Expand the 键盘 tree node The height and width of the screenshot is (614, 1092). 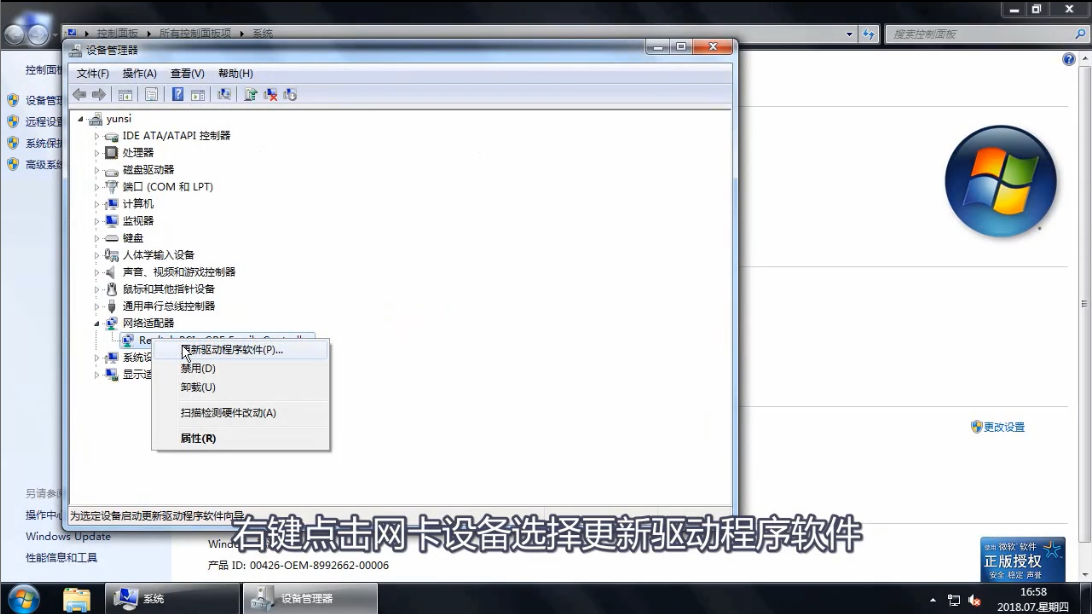coord(97,239)
